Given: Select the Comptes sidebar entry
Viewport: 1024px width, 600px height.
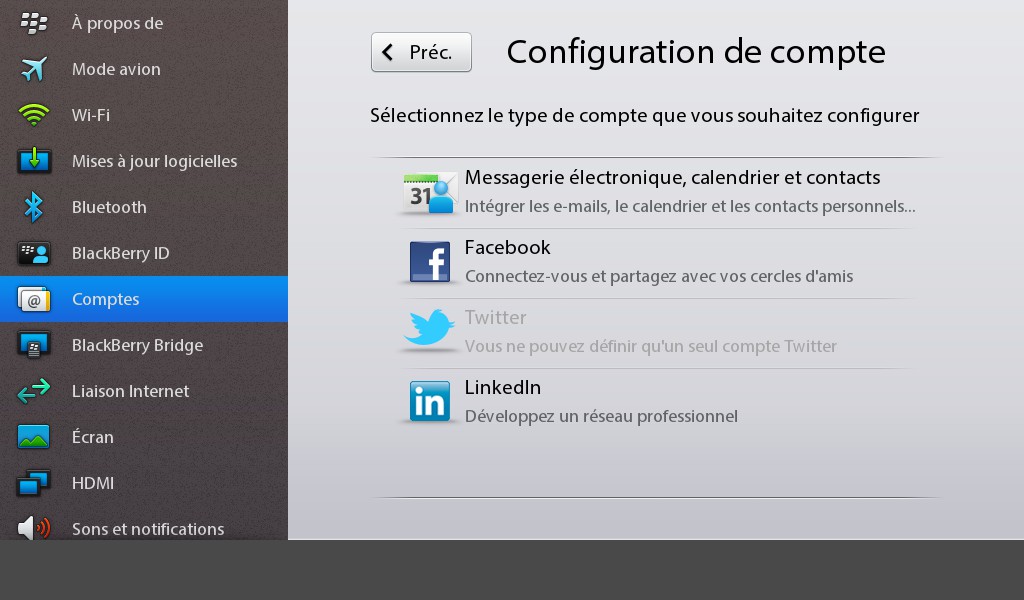Looking at the screenshot, I should (x=144, y=299).
